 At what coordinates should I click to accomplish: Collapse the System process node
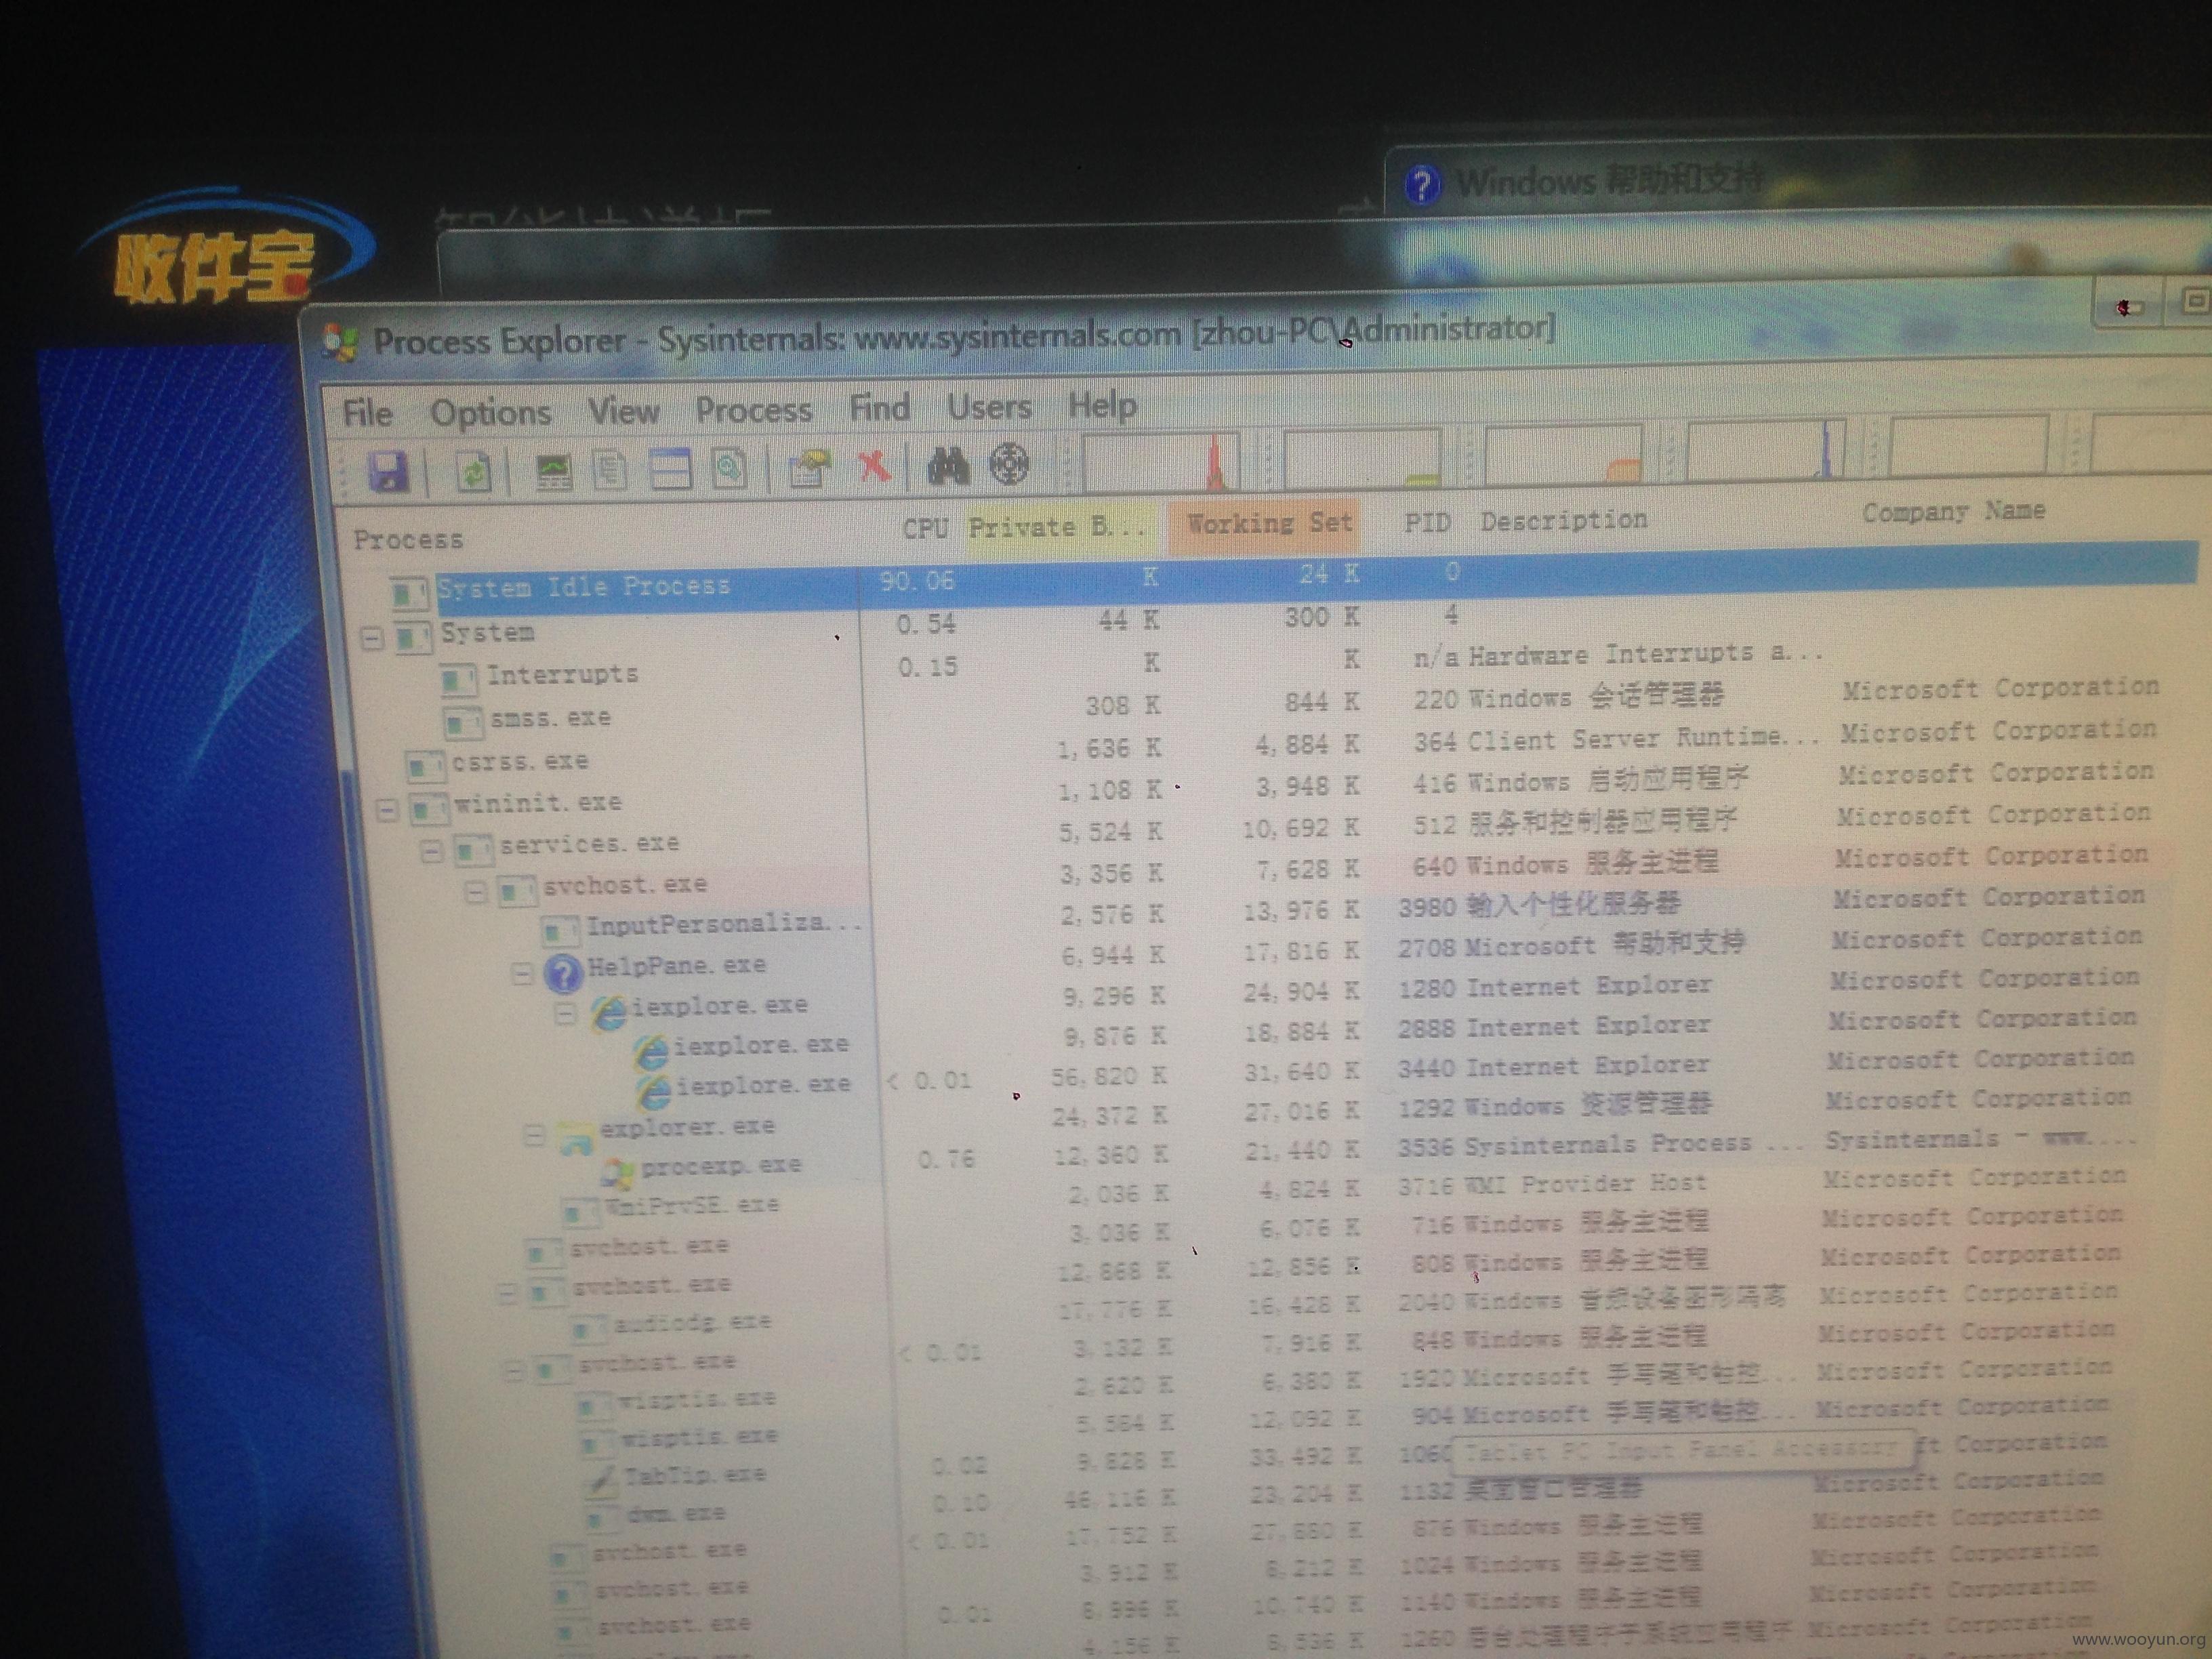[372, 638]
